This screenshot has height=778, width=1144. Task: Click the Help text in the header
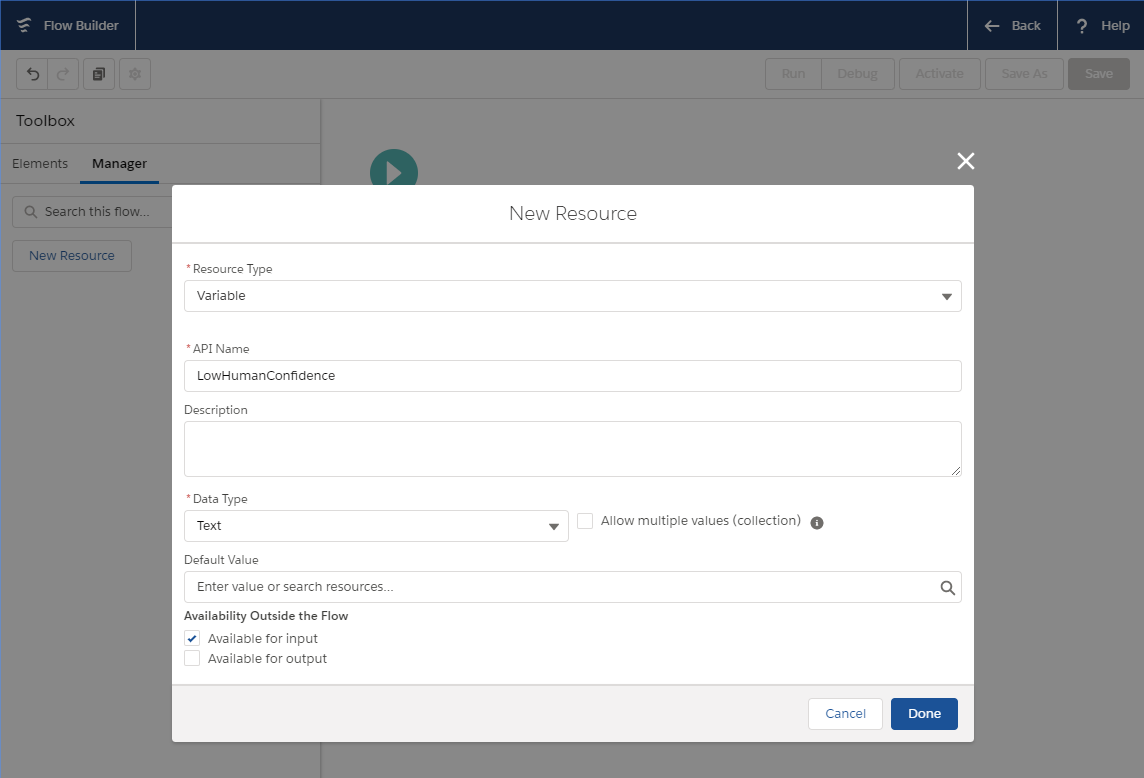coord(1116,26)
